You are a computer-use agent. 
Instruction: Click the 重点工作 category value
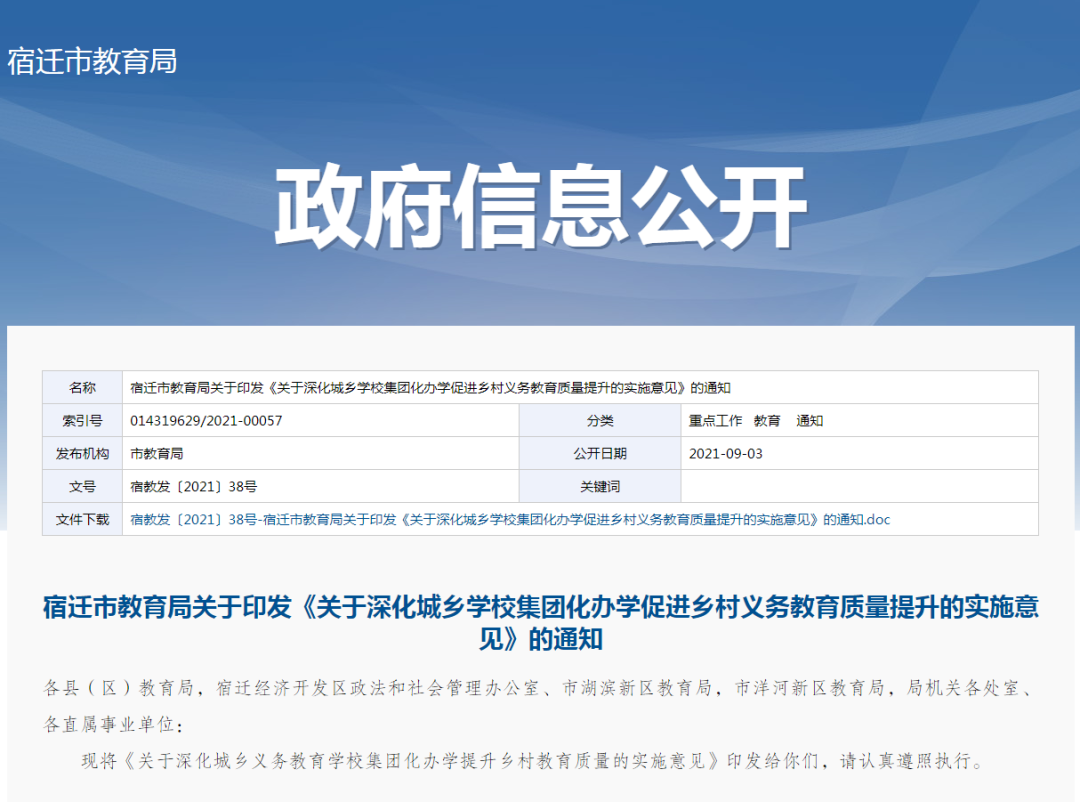(x=715, y=420)
